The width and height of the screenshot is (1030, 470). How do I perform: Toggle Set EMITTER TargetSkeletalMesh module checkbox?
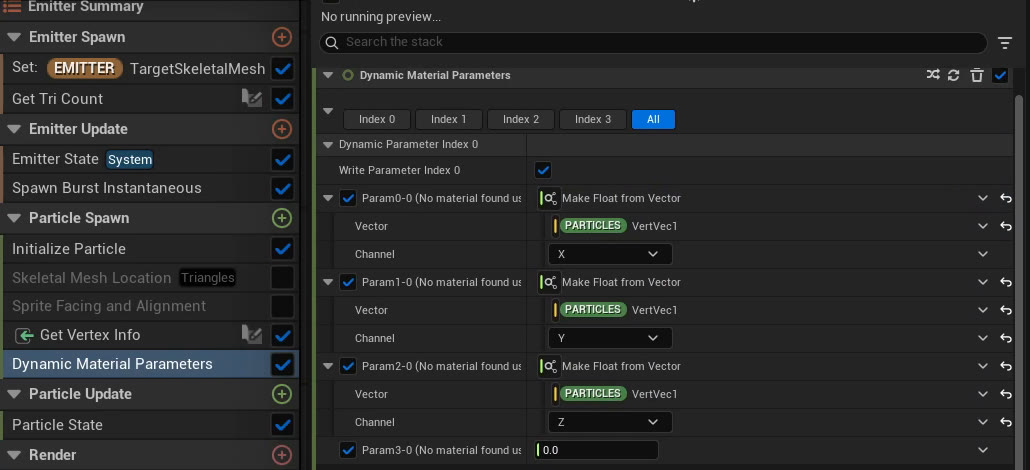282,68
